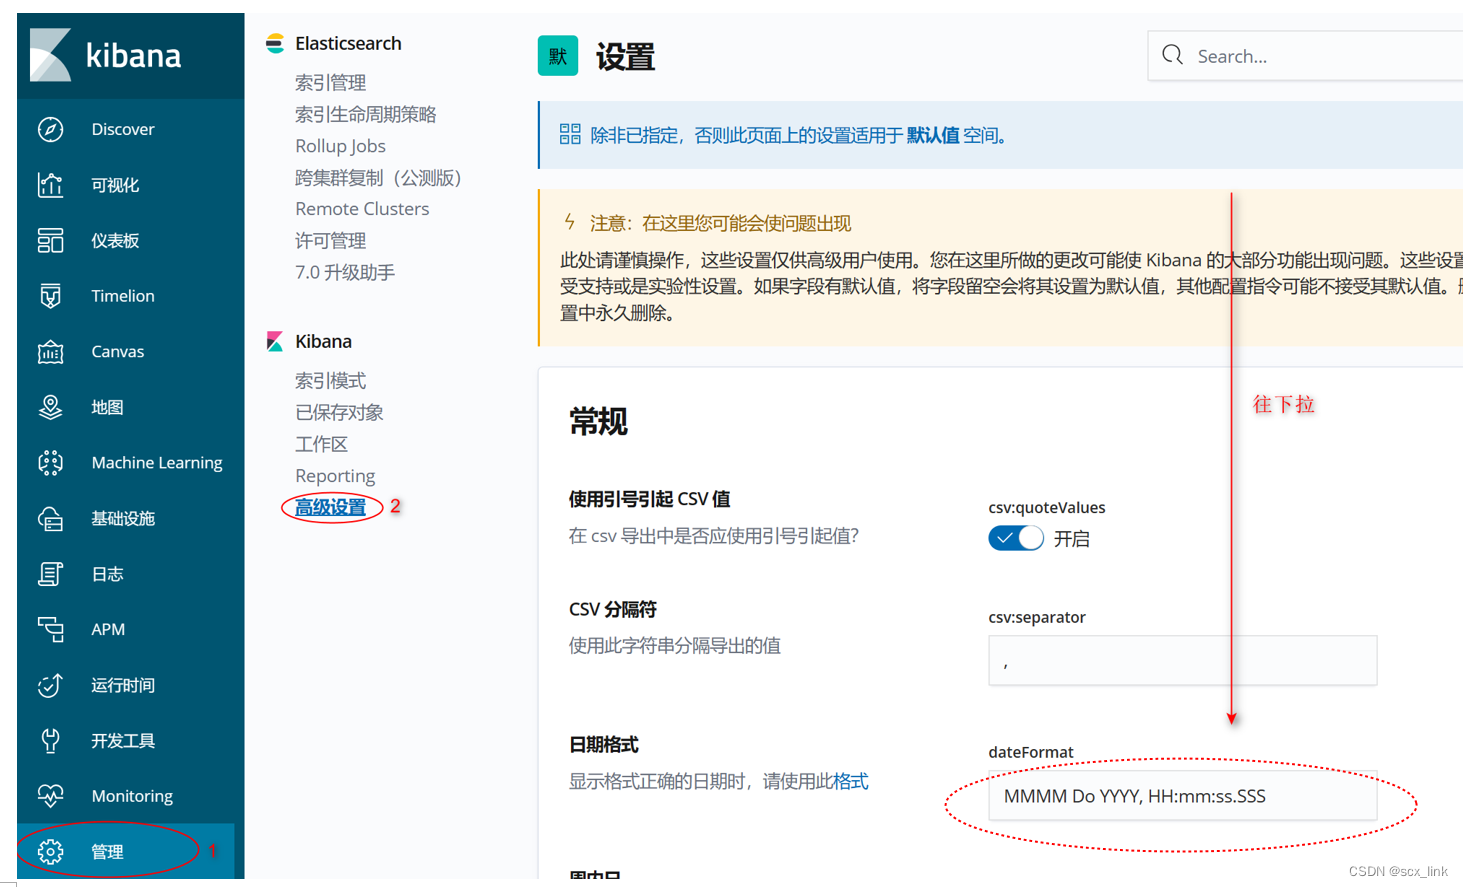
Task: Open the Canvas icon
Action: (51, 352)
